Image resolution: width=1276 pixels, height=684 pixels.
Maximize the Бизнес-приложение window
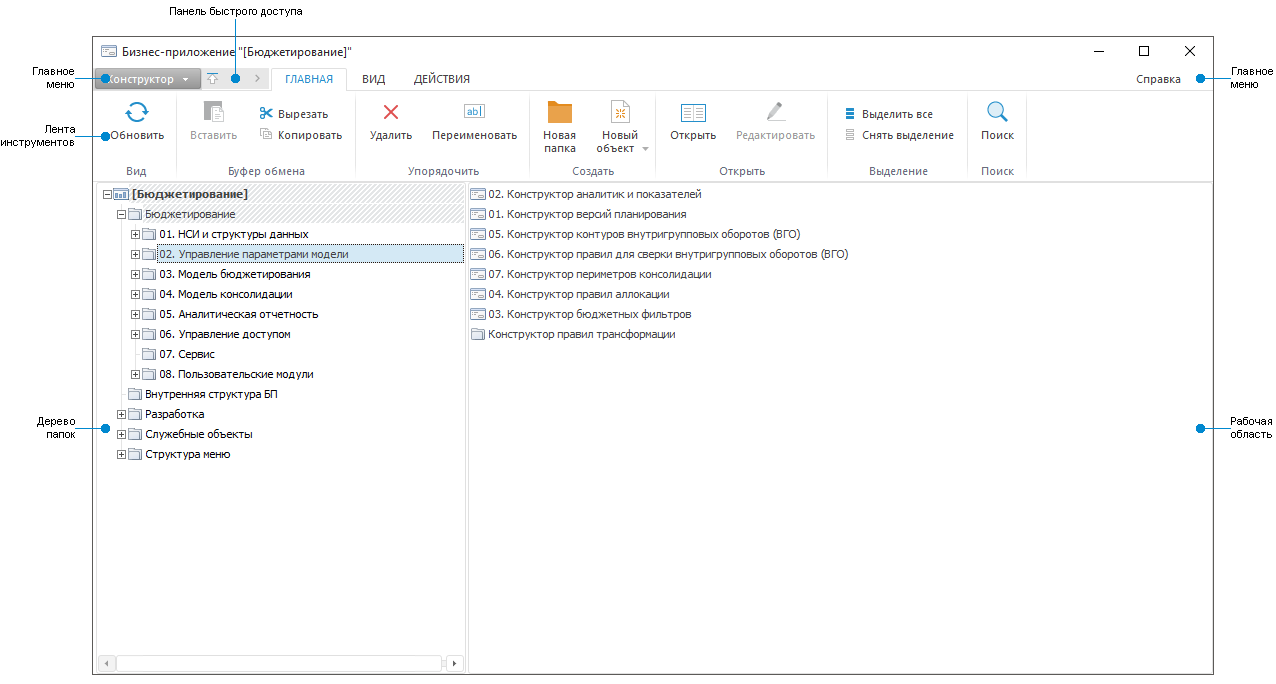coord(1144,51)
